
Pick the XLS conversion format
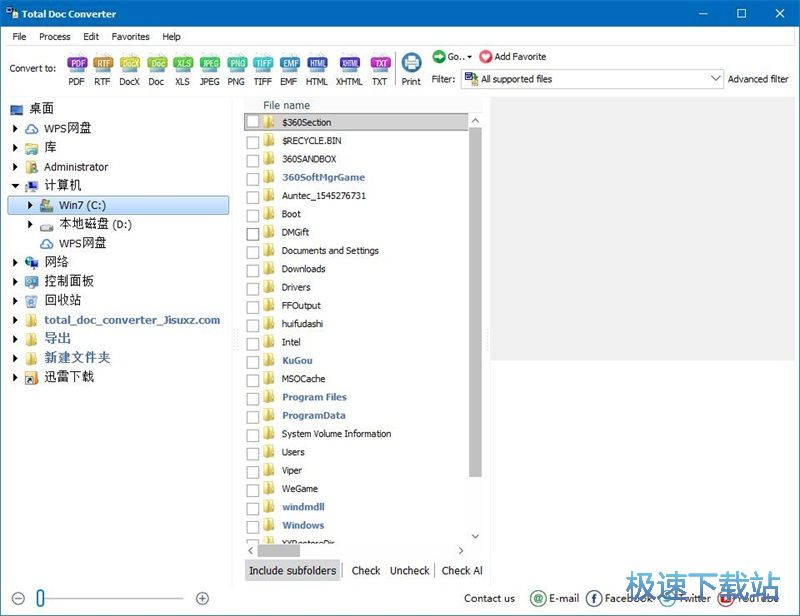pos(183,63)
